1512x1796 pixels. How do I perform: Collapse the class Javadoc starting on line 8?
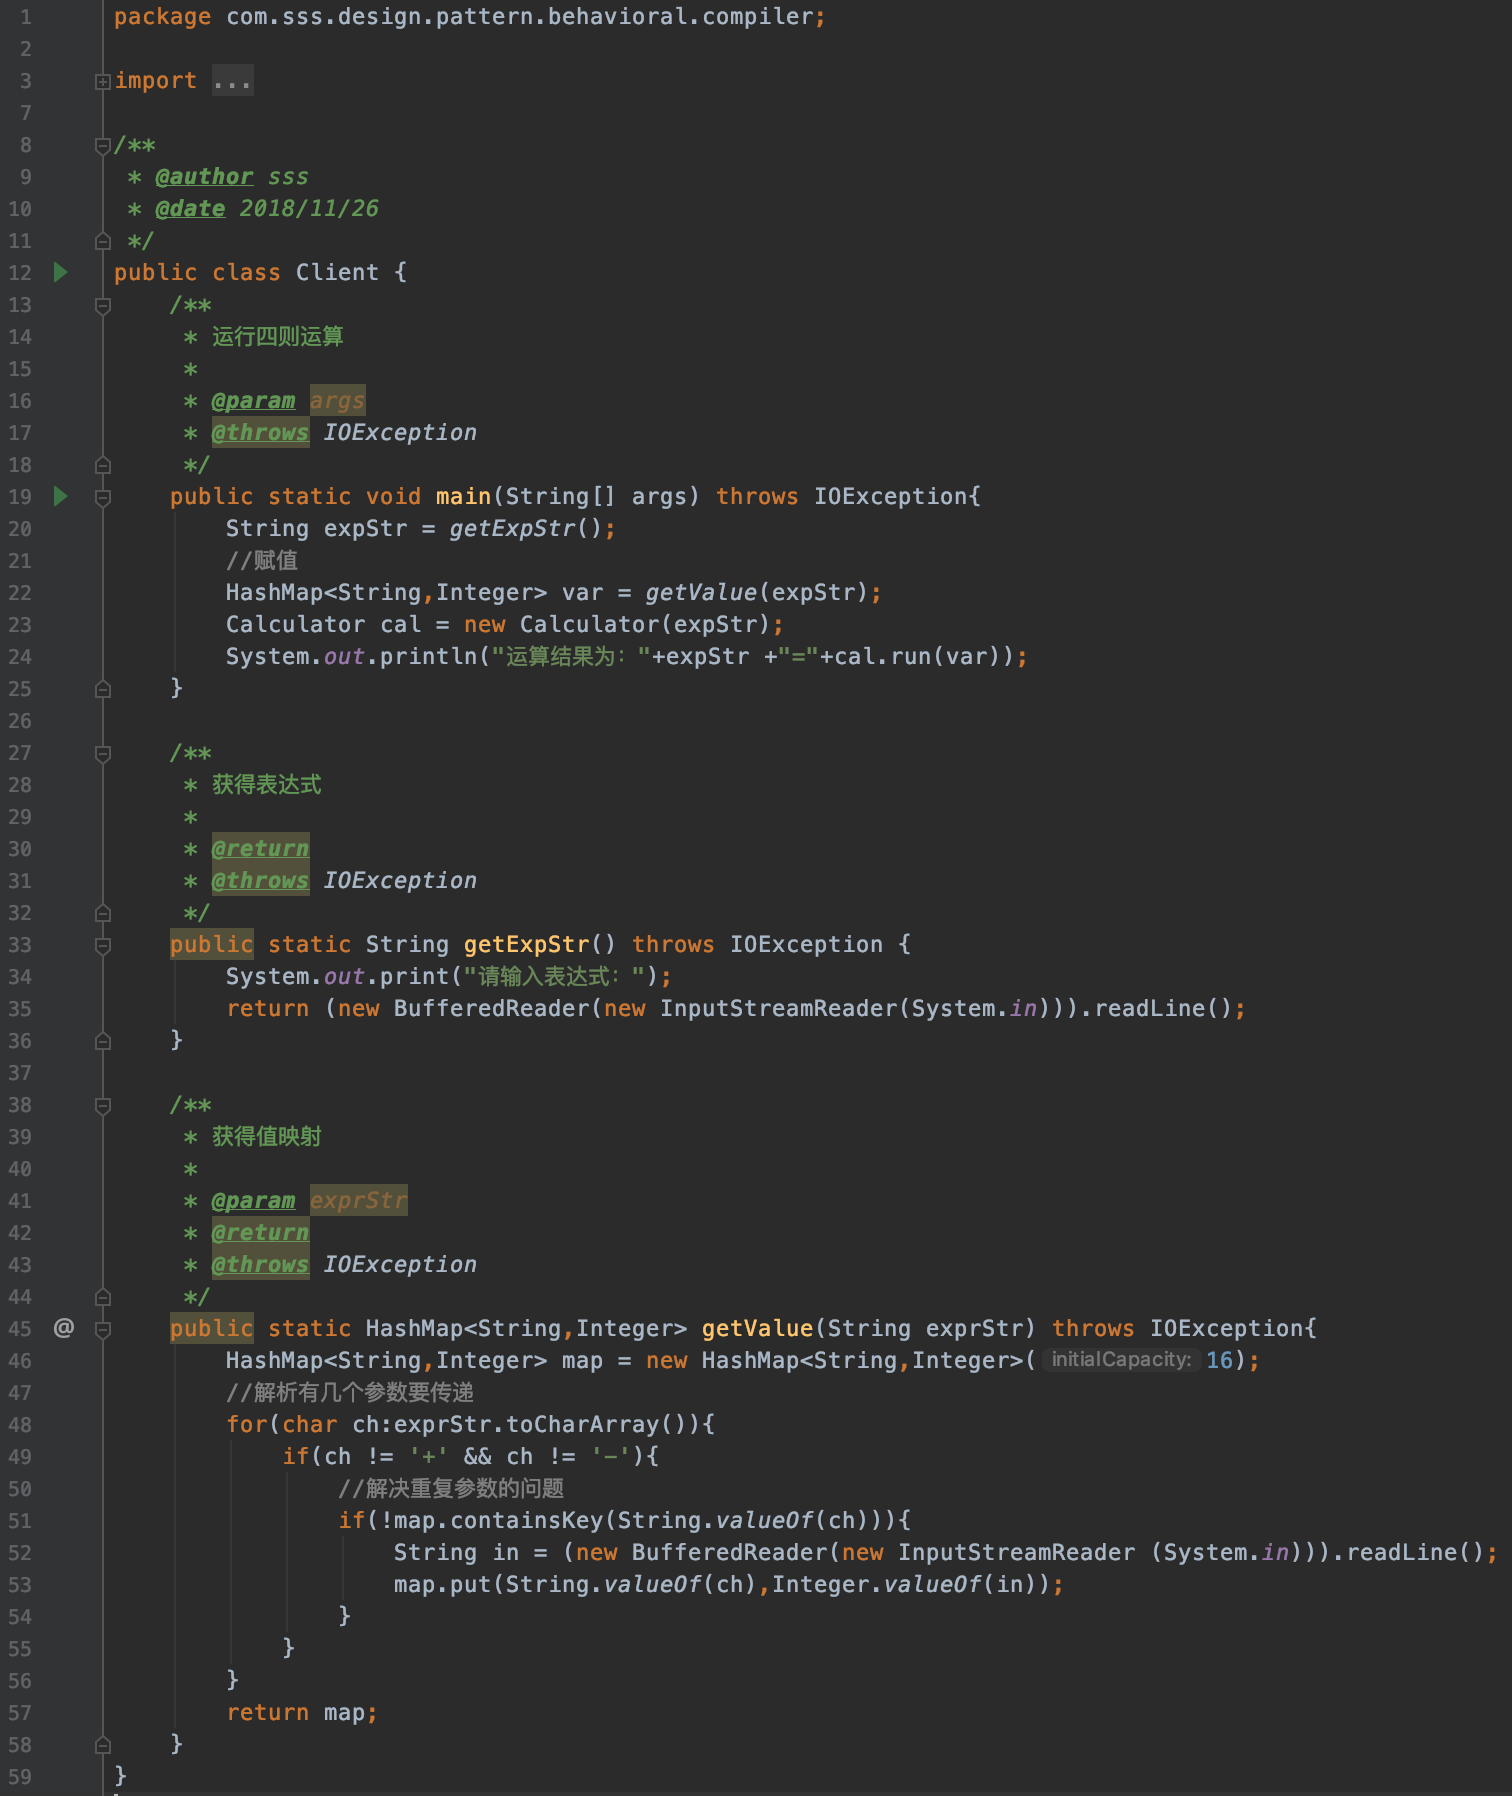102,146
